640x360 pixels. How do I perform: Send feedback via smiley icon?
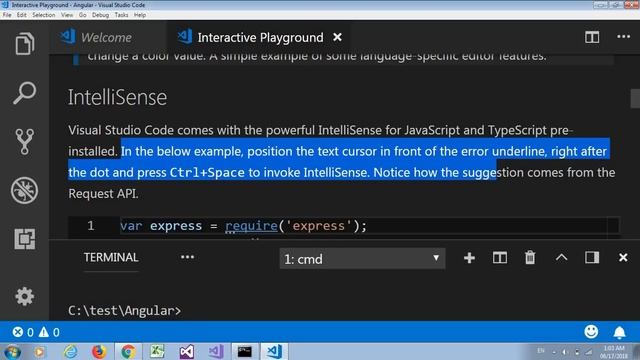coord(591,332)
